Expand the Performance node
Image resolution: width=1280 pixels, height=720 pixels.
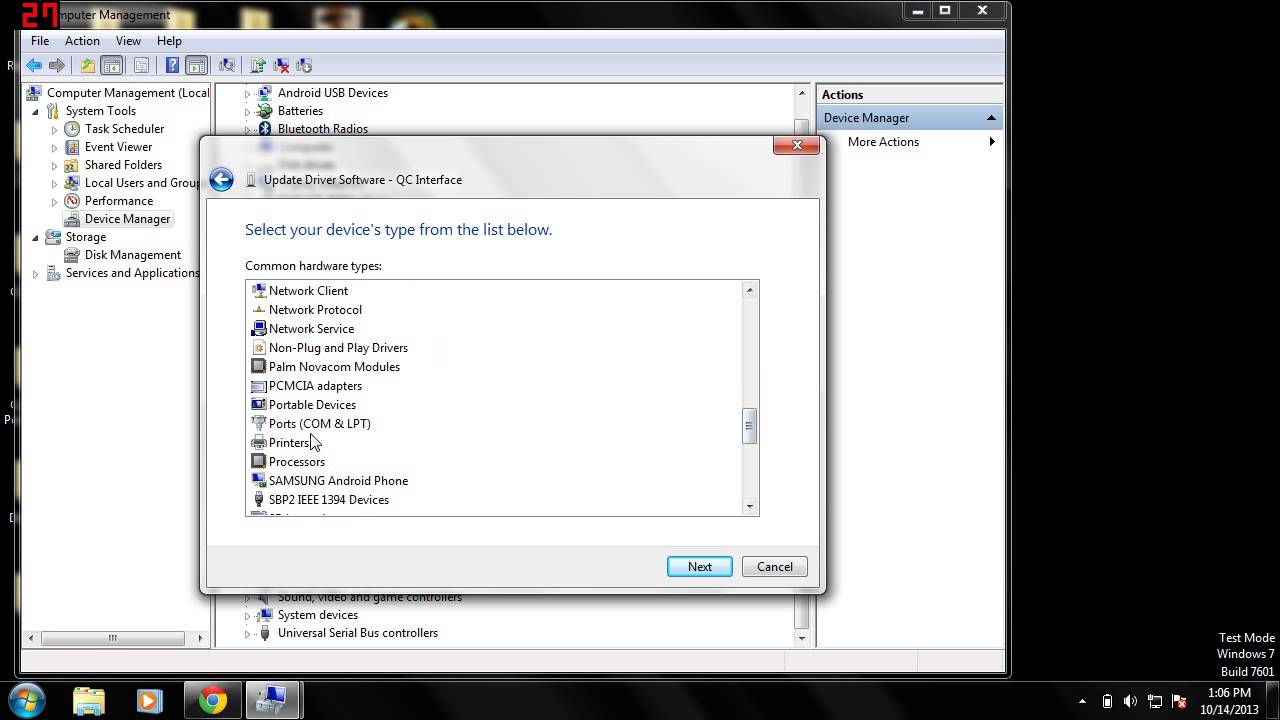[x=55, y=202]
